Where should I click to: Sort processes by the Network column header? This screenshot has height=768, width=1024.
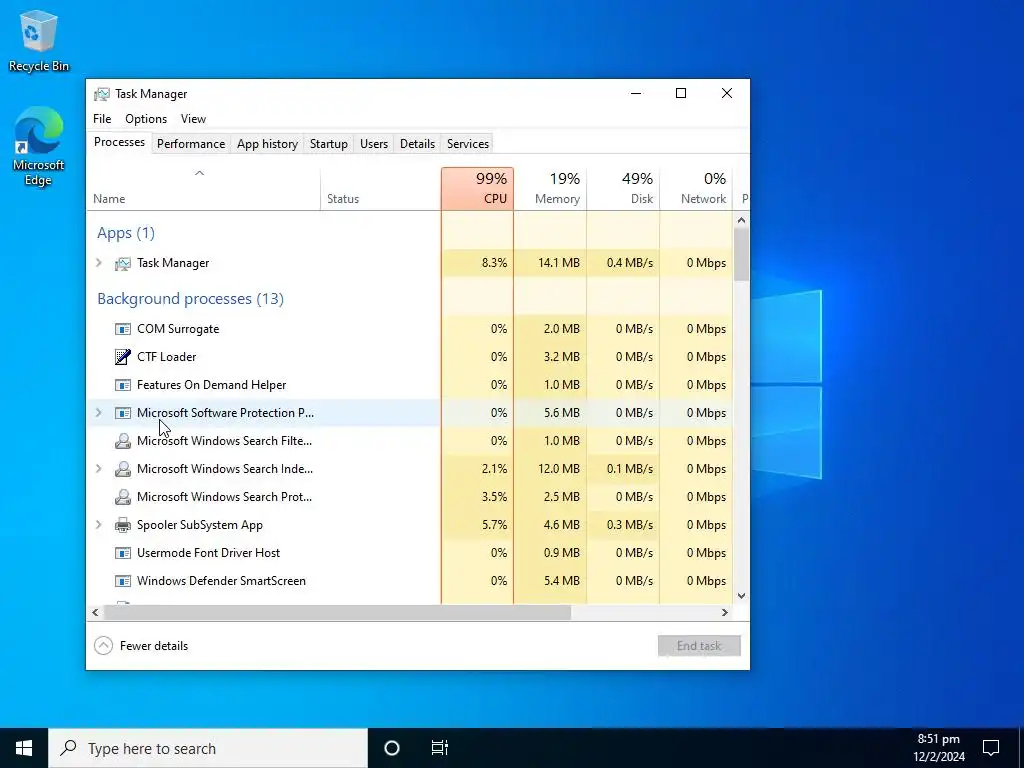click(696, 189)
